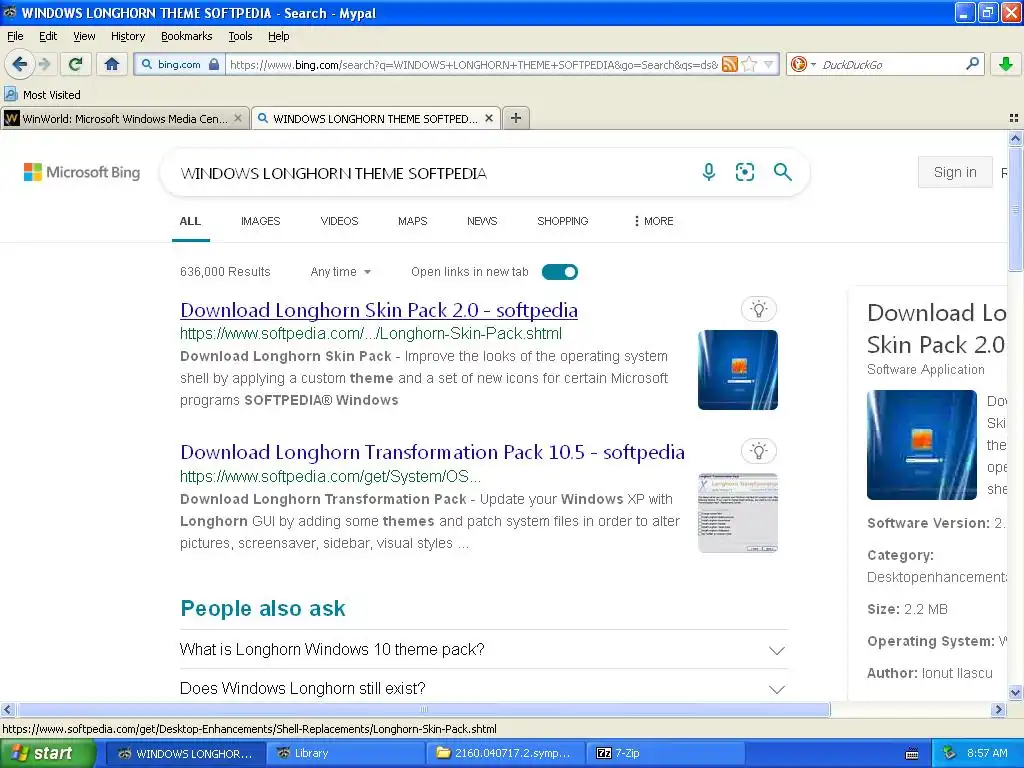Open Download Longhorn Transformation Pack 10.5 link

pos(432,452)
